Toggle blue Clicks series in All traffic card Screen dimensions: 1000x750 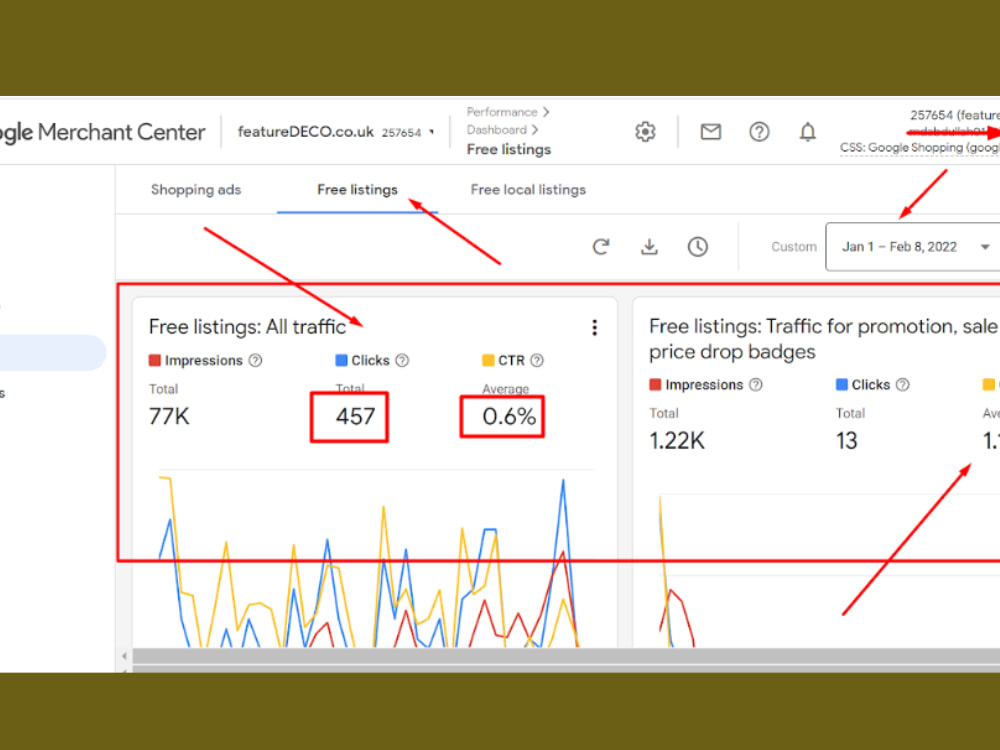click(341, 360)
